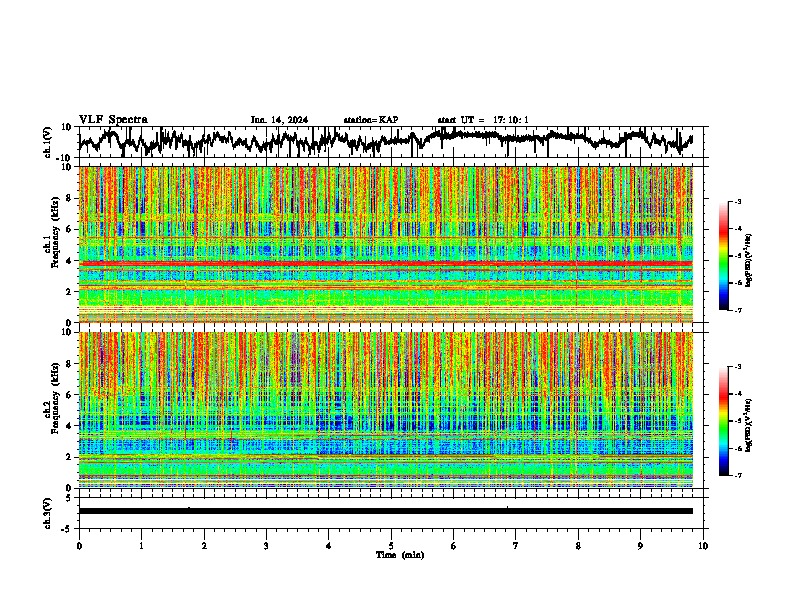Select the 'start UT = 17:10: 1' text
The width and height of the screenshot is (792, 612).
[483, 120]
